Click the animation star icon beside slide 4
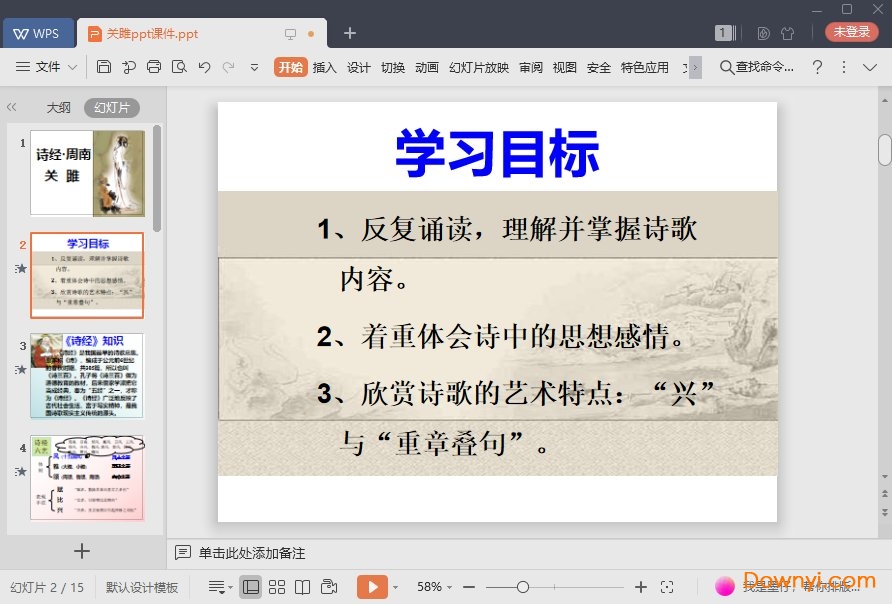The image size is (892, 604). [x=21, y=471]
